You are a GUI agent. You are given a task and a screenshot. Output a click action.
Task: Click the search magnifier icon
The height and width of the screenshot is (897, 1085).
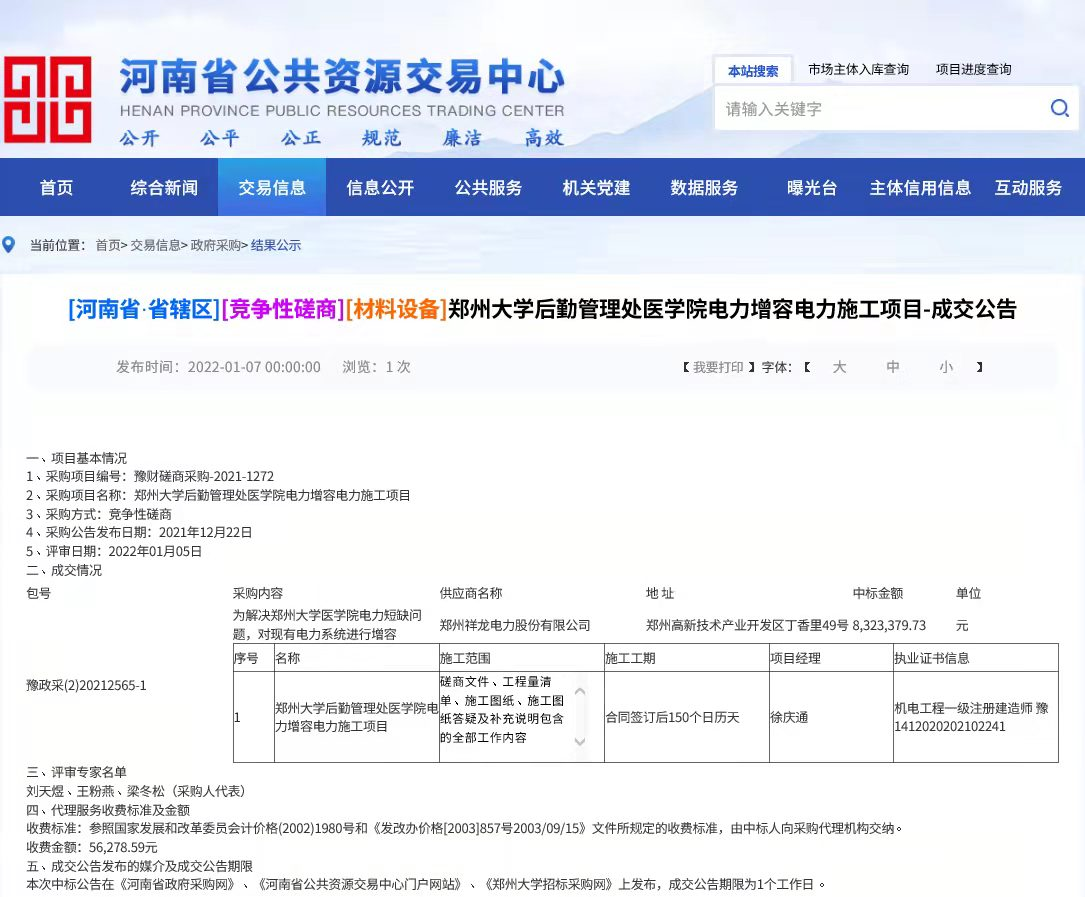[x=1059, y=108]
